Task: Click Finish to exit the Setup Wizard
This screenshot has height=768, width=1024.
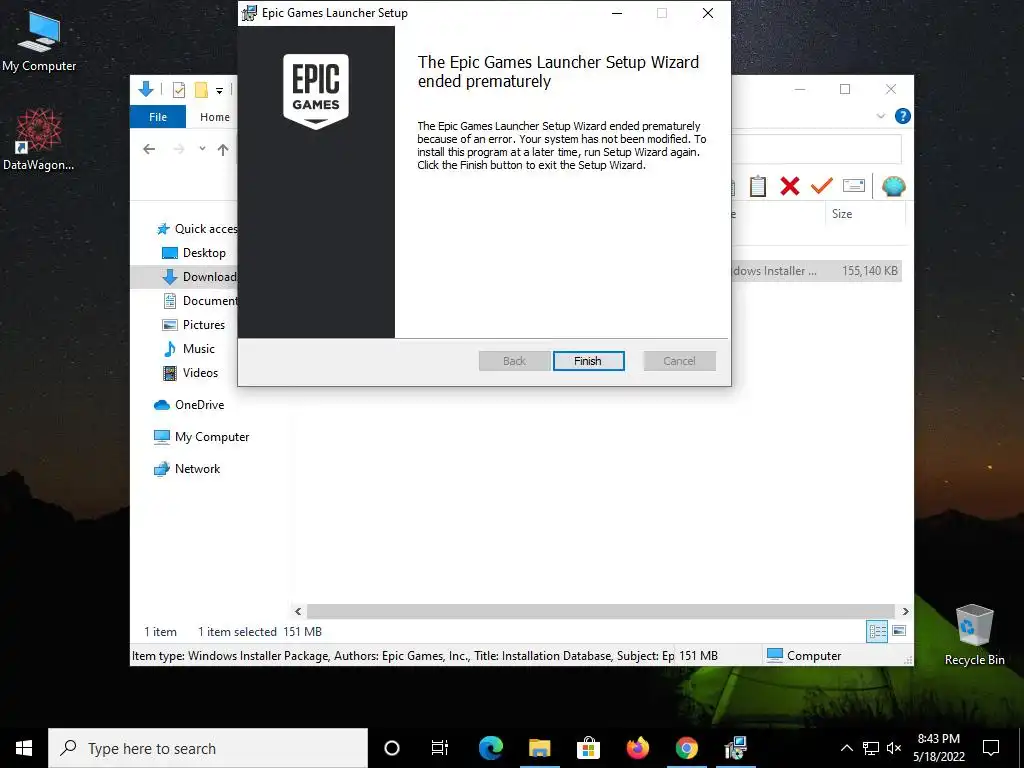Action: click(x=588, y=360)
